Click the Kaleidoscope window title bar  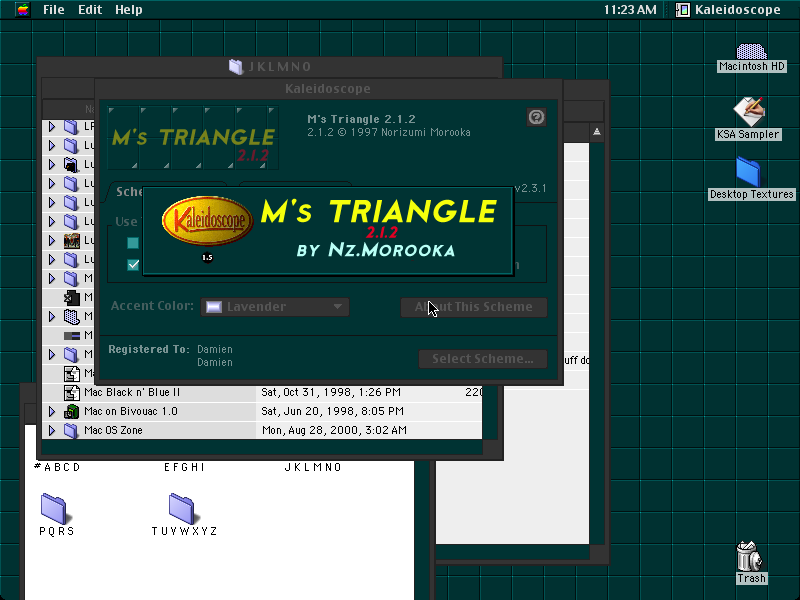[x=328, y=89]
